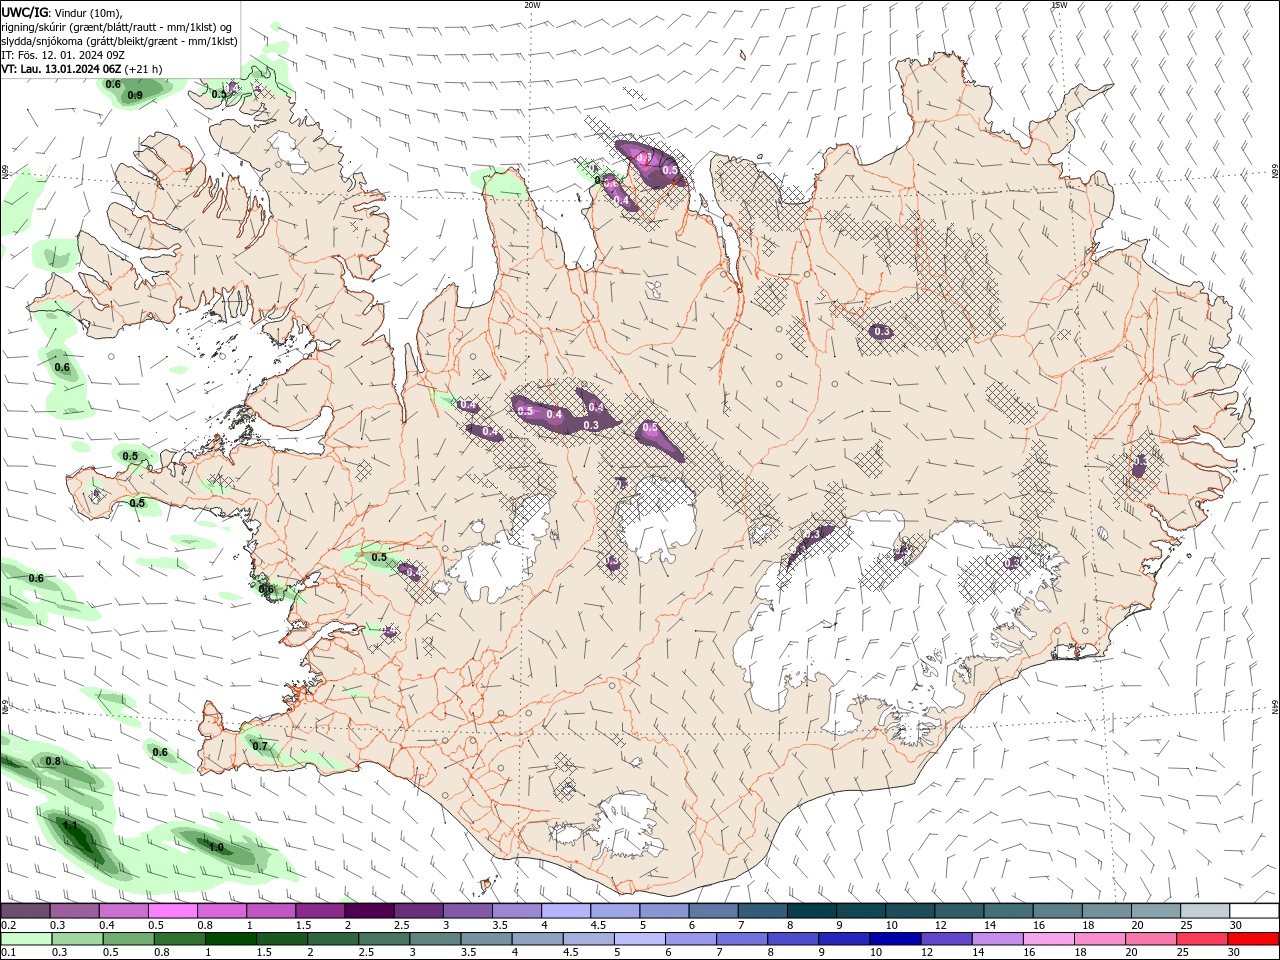Click the 'IT: Fös. 12. 01. 2024 09Z' line
Viewport: 1280px width, 960px height.
[63, 55]
